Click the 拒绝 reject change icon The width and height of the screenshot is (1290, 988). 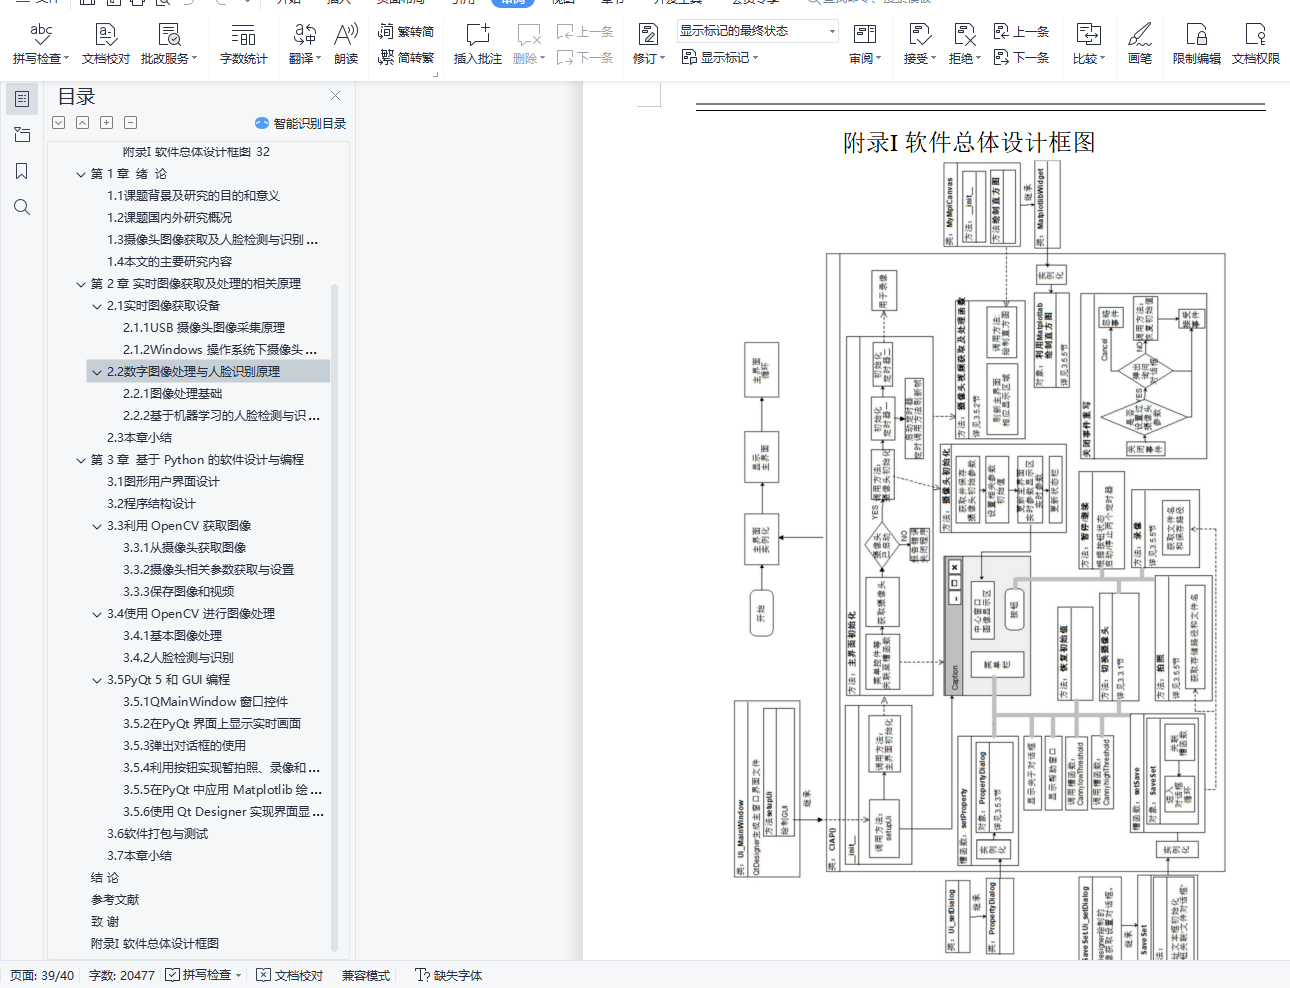(x=964, y=34)
